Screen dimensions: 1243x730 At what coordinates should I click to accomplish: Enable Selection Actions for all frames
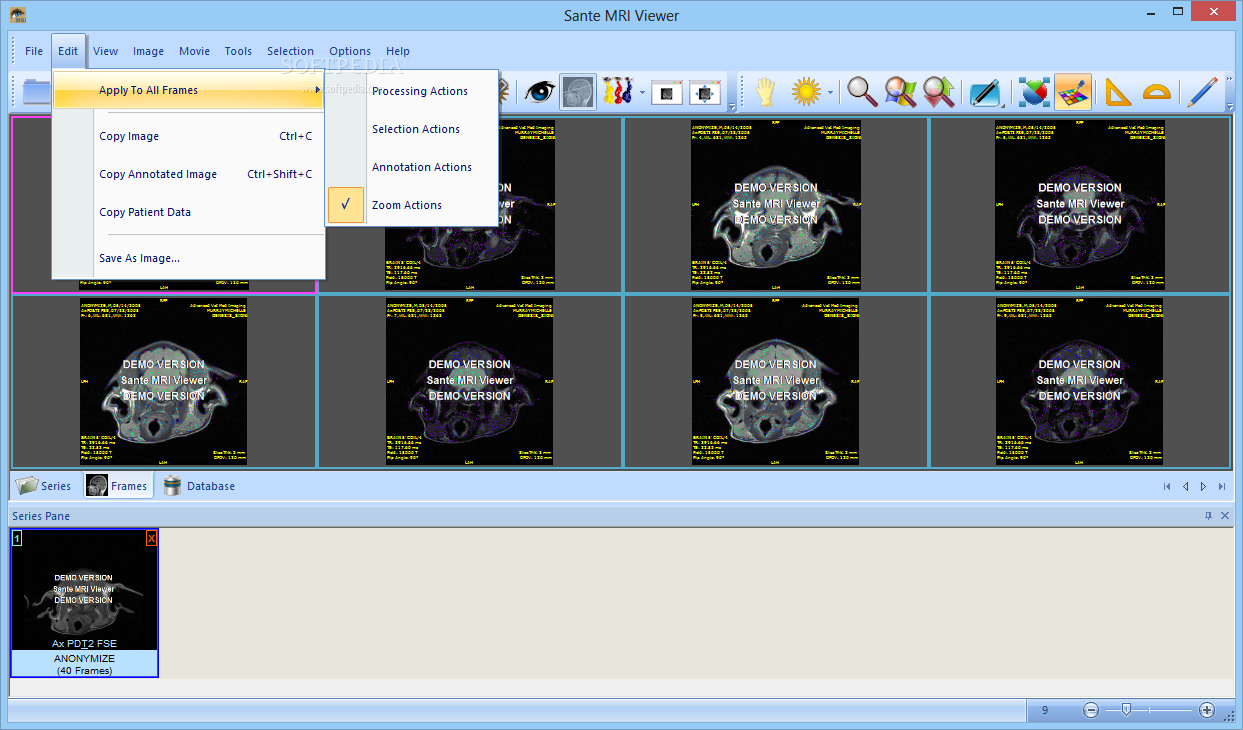[412, 129]
